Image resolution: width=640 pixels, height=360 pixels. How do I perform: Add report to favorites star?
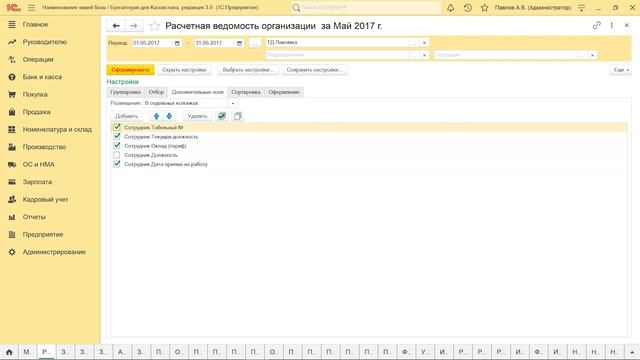154,26
